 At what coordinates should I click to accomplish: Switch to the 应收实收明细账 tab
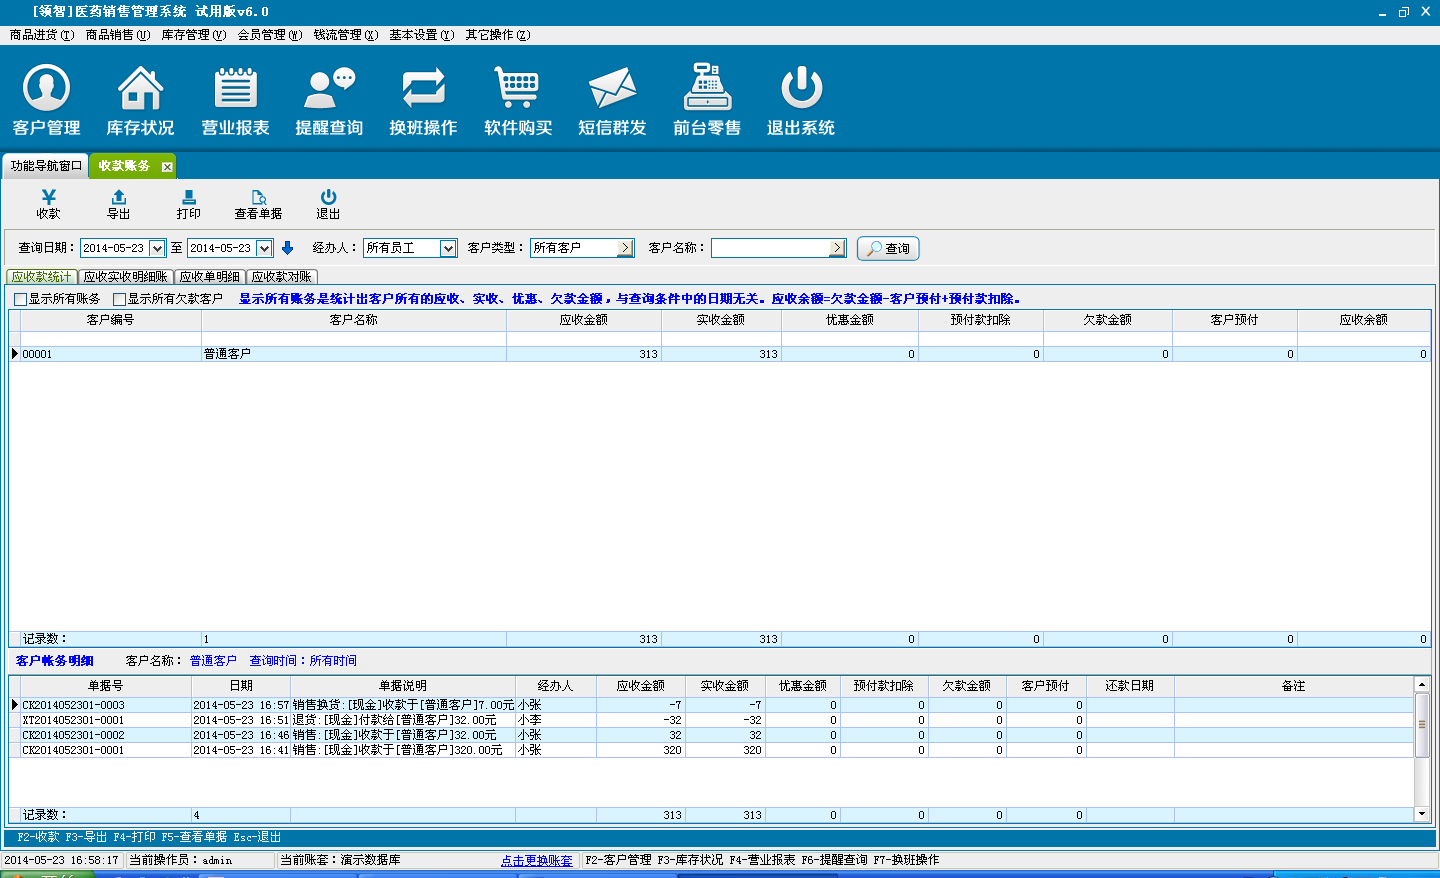(125, 277)
